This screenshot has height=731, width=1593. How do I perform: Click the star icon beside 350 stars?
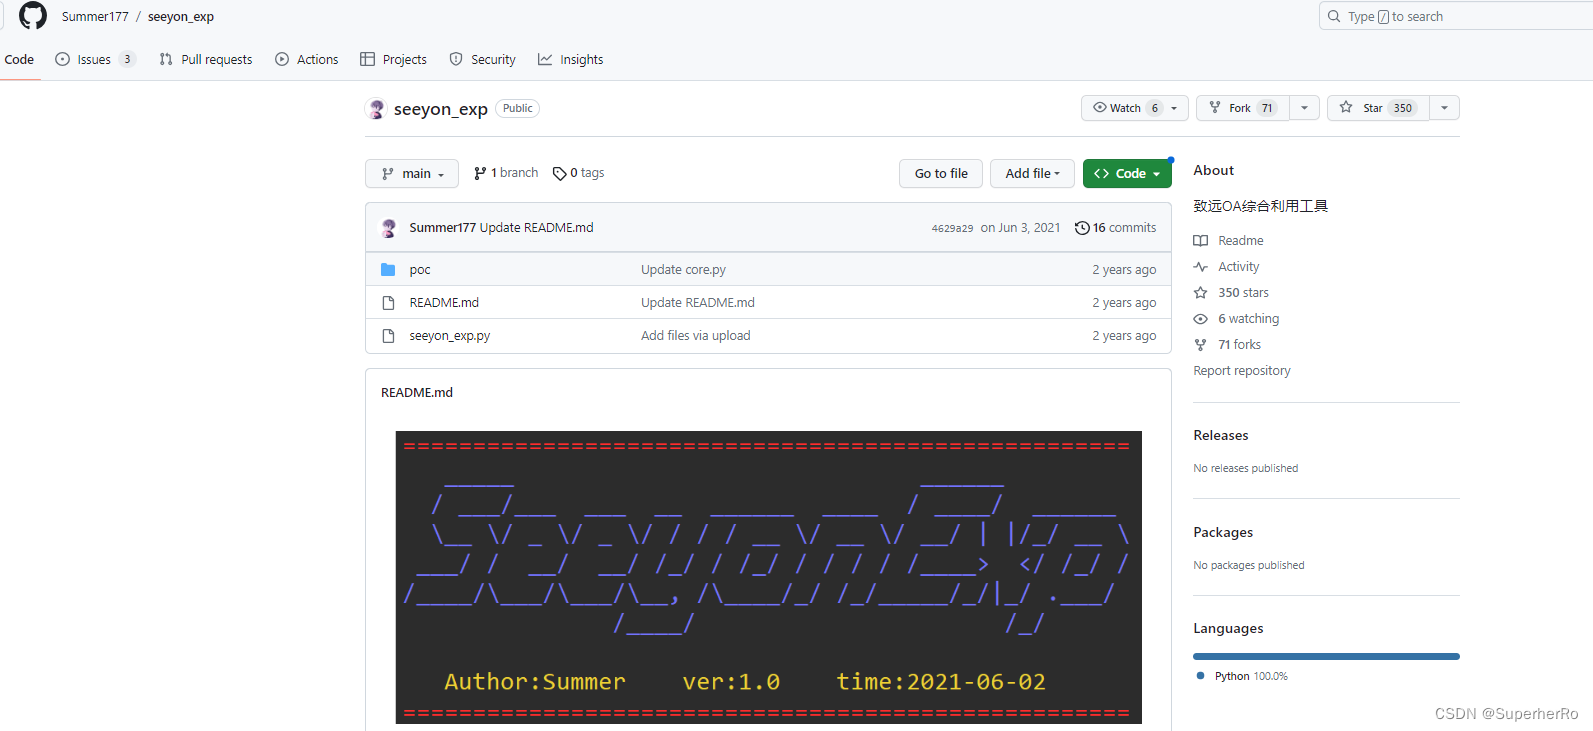pyautogui.click(x=1201, y=293)
